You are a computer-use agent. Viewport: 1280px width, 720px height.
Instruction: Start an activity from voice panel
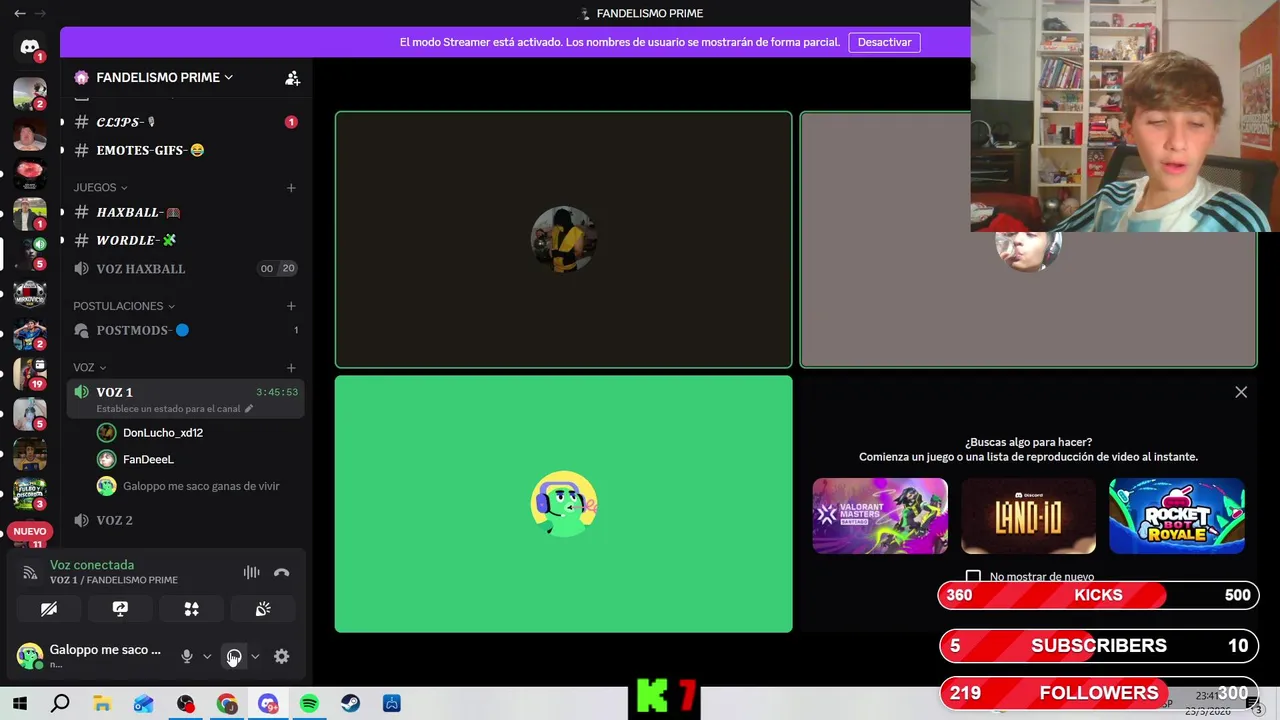(191, 608)
